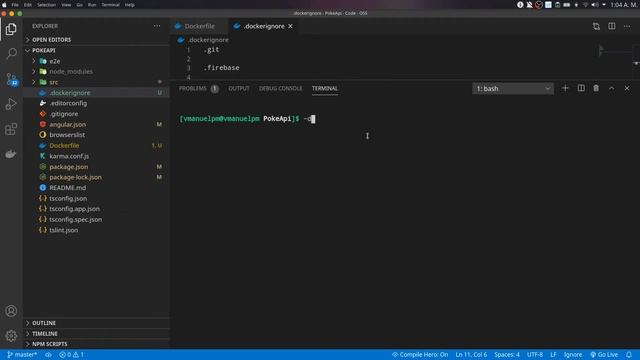Open the File menu

pos(15,5)
